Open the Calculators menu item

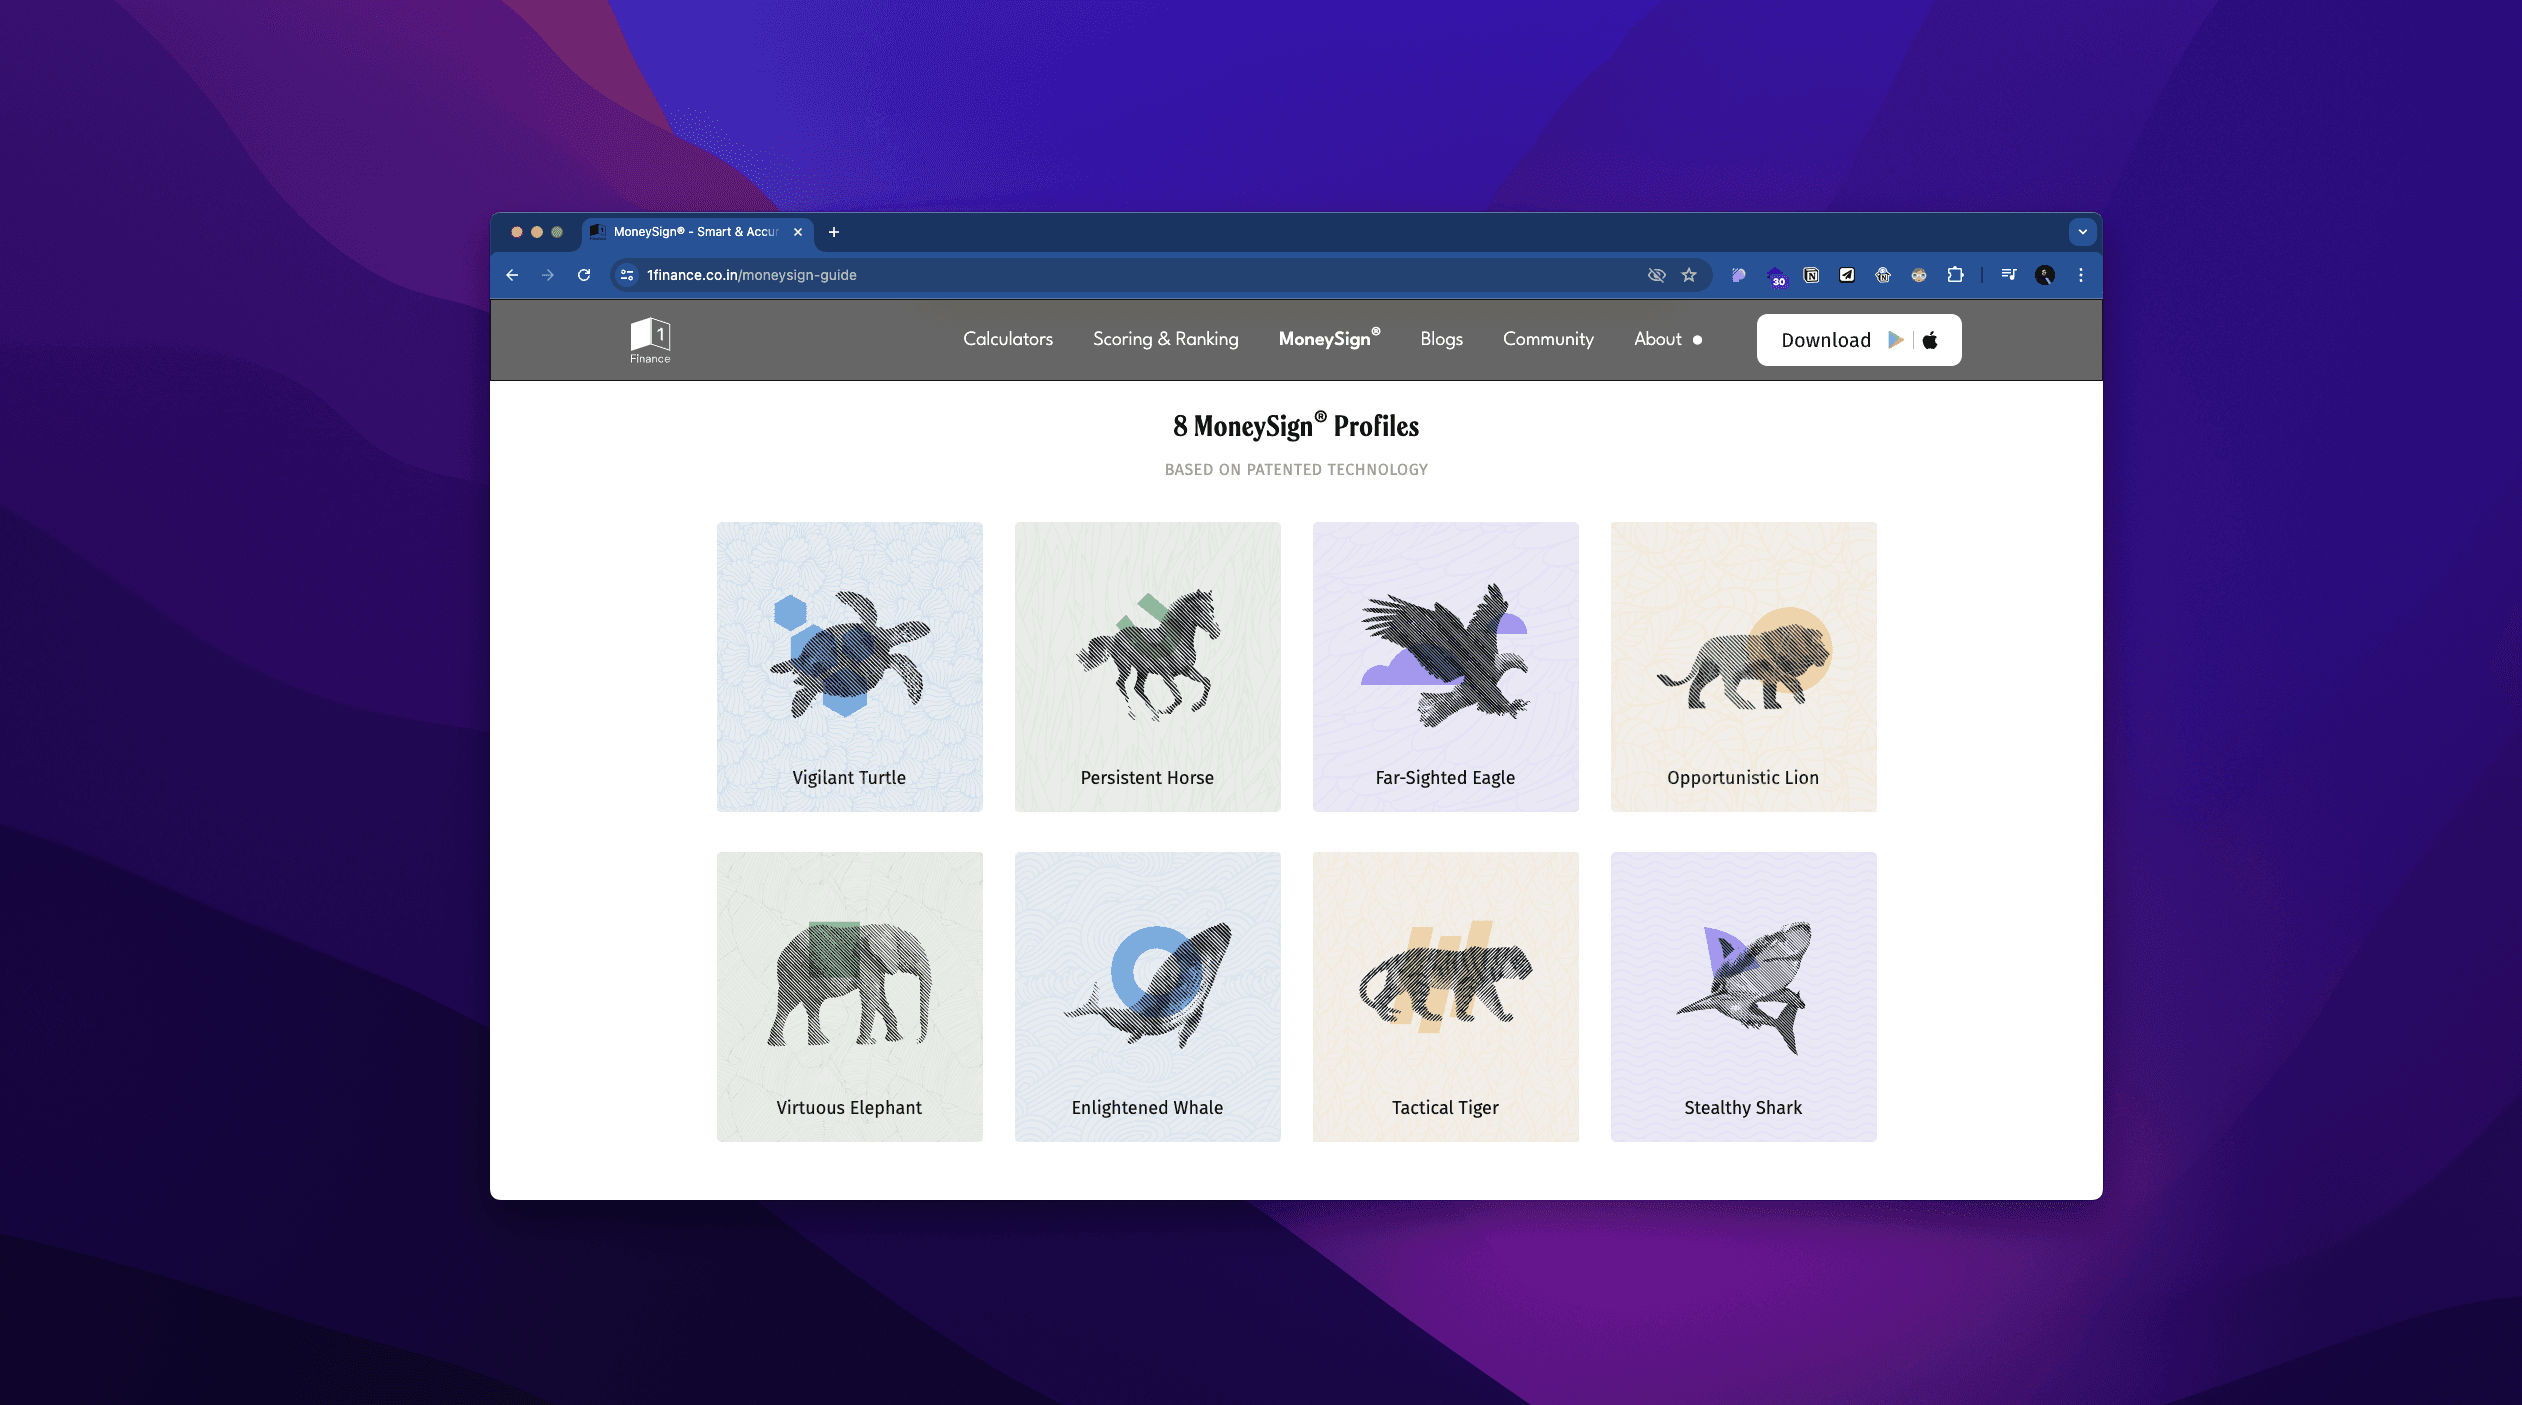pyautogui.click(x=1008, y=339)
